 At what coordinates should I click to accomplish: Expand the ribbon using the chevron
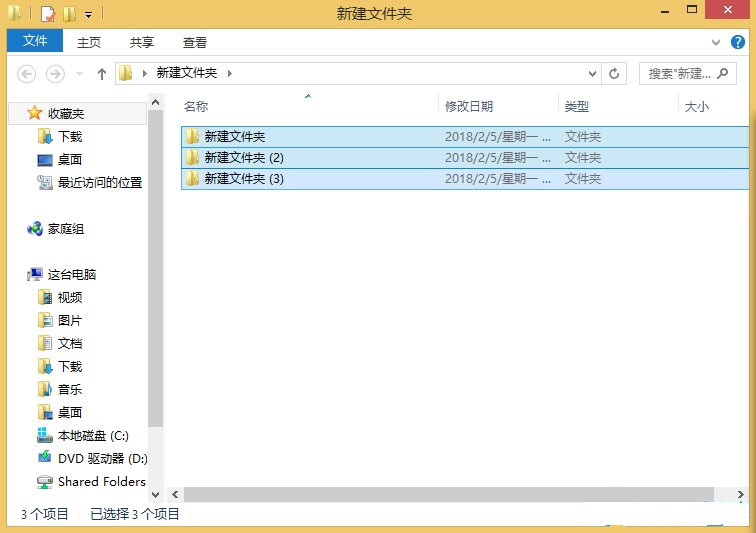tap(716, 42)
